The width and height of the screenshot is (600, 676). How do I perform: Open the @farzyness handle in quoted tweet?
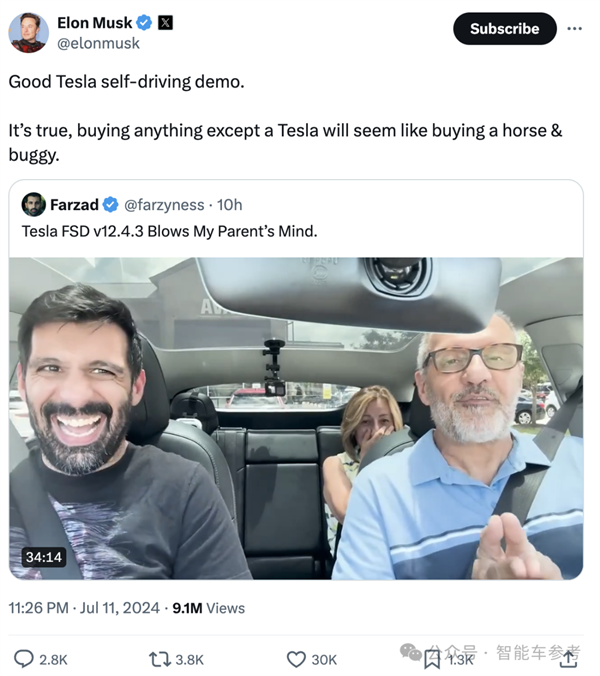pyautogui.click(x=167, y=205)
